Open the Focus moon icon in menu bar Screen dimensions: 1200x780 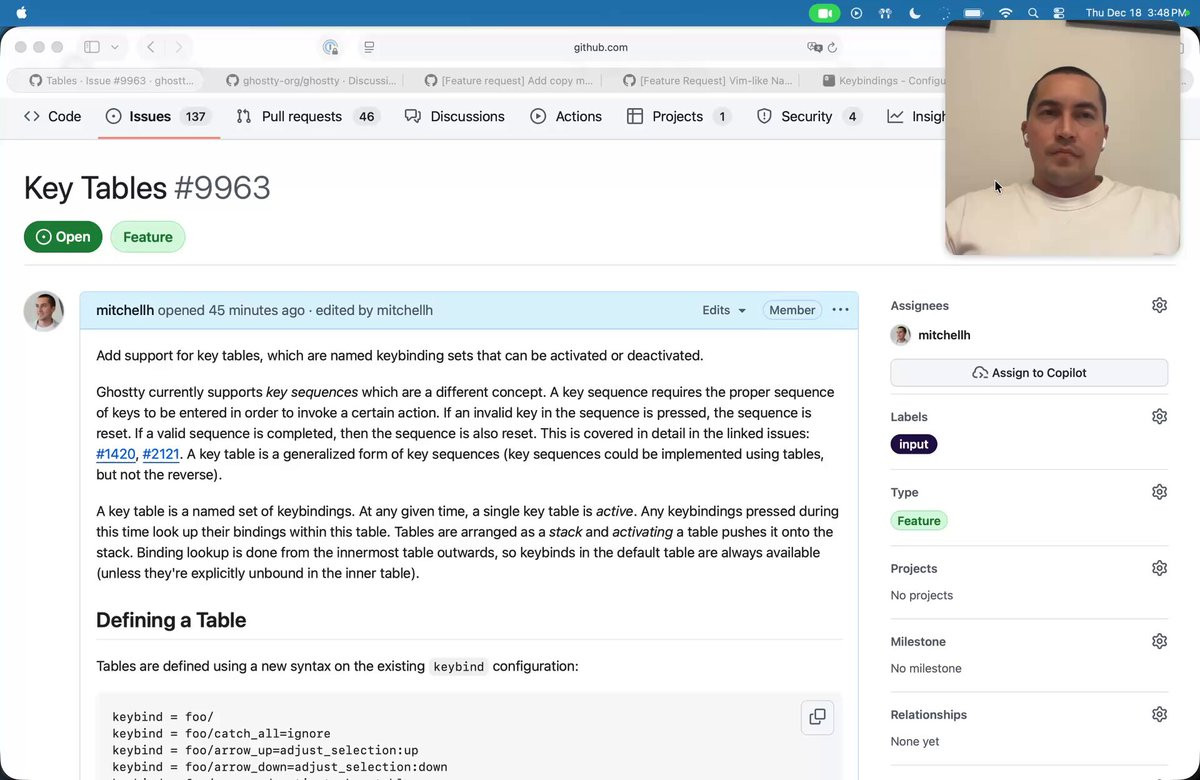coord(914,13)
